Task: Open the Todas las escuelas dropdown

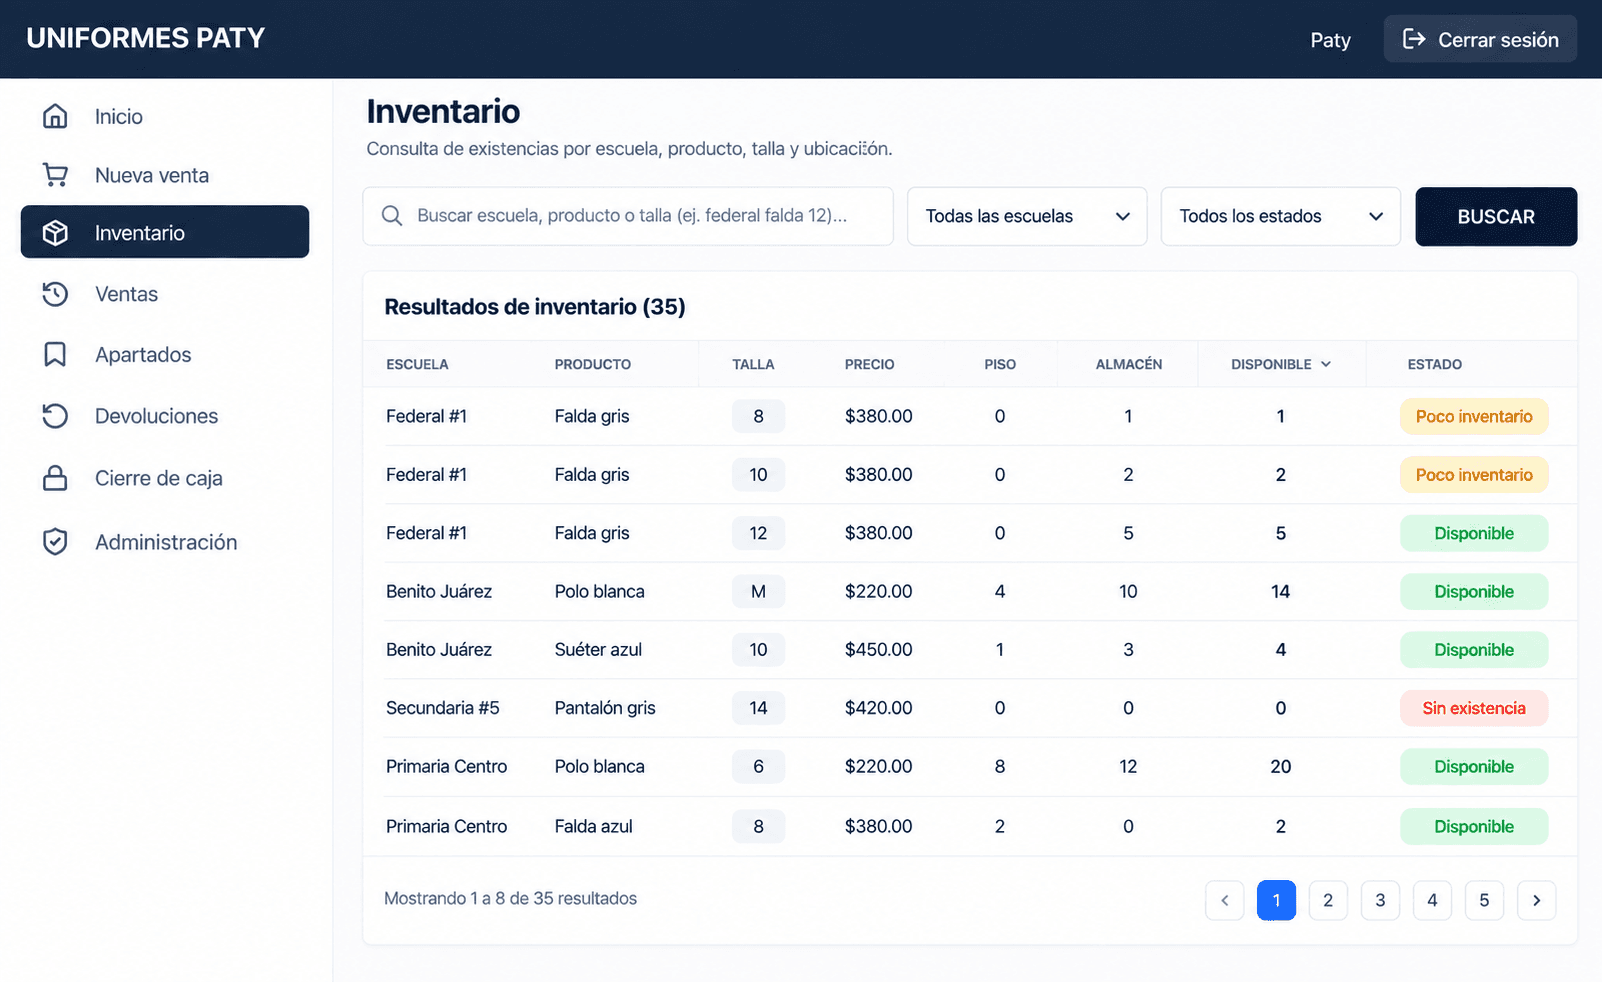Action: coord(1027,216)
